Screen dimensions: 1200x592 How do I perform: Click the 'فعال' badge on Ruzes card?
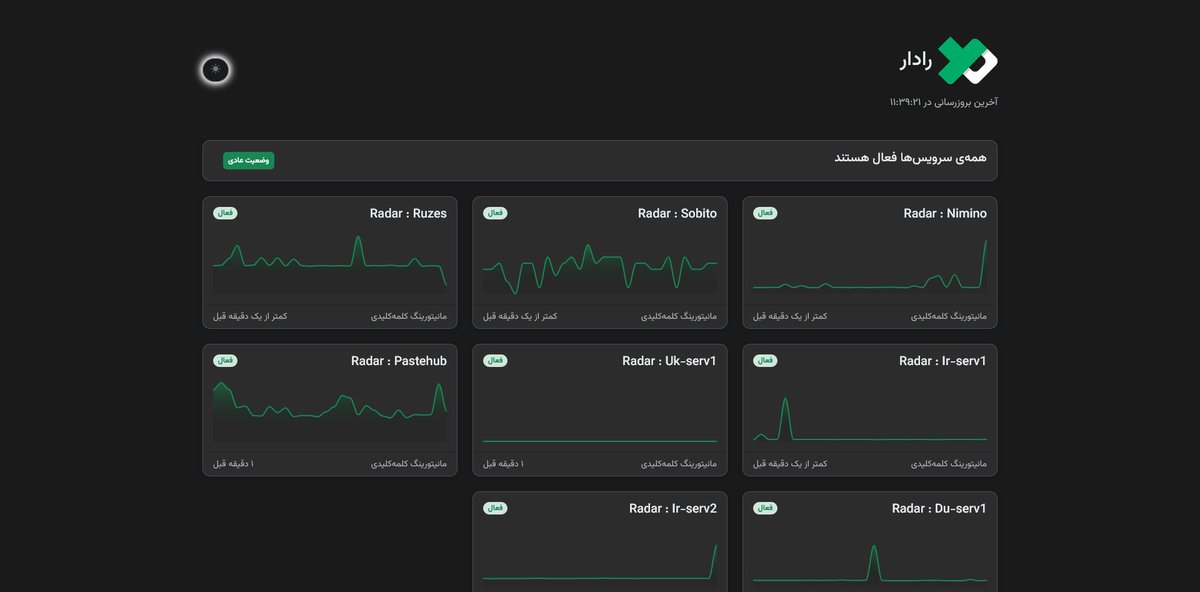[x=225, y=213]
